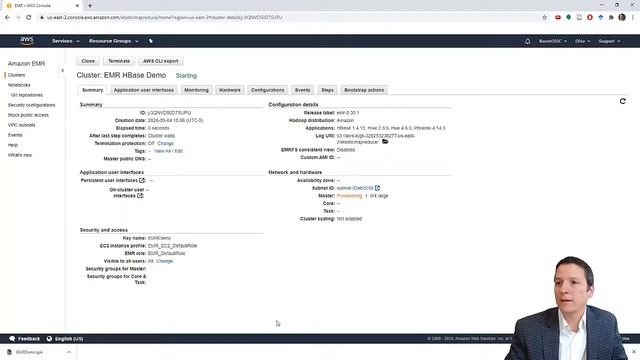Open Help in the EMR sidebar
This screenshot has height=360, width=640.
click(x=13, y=145)
